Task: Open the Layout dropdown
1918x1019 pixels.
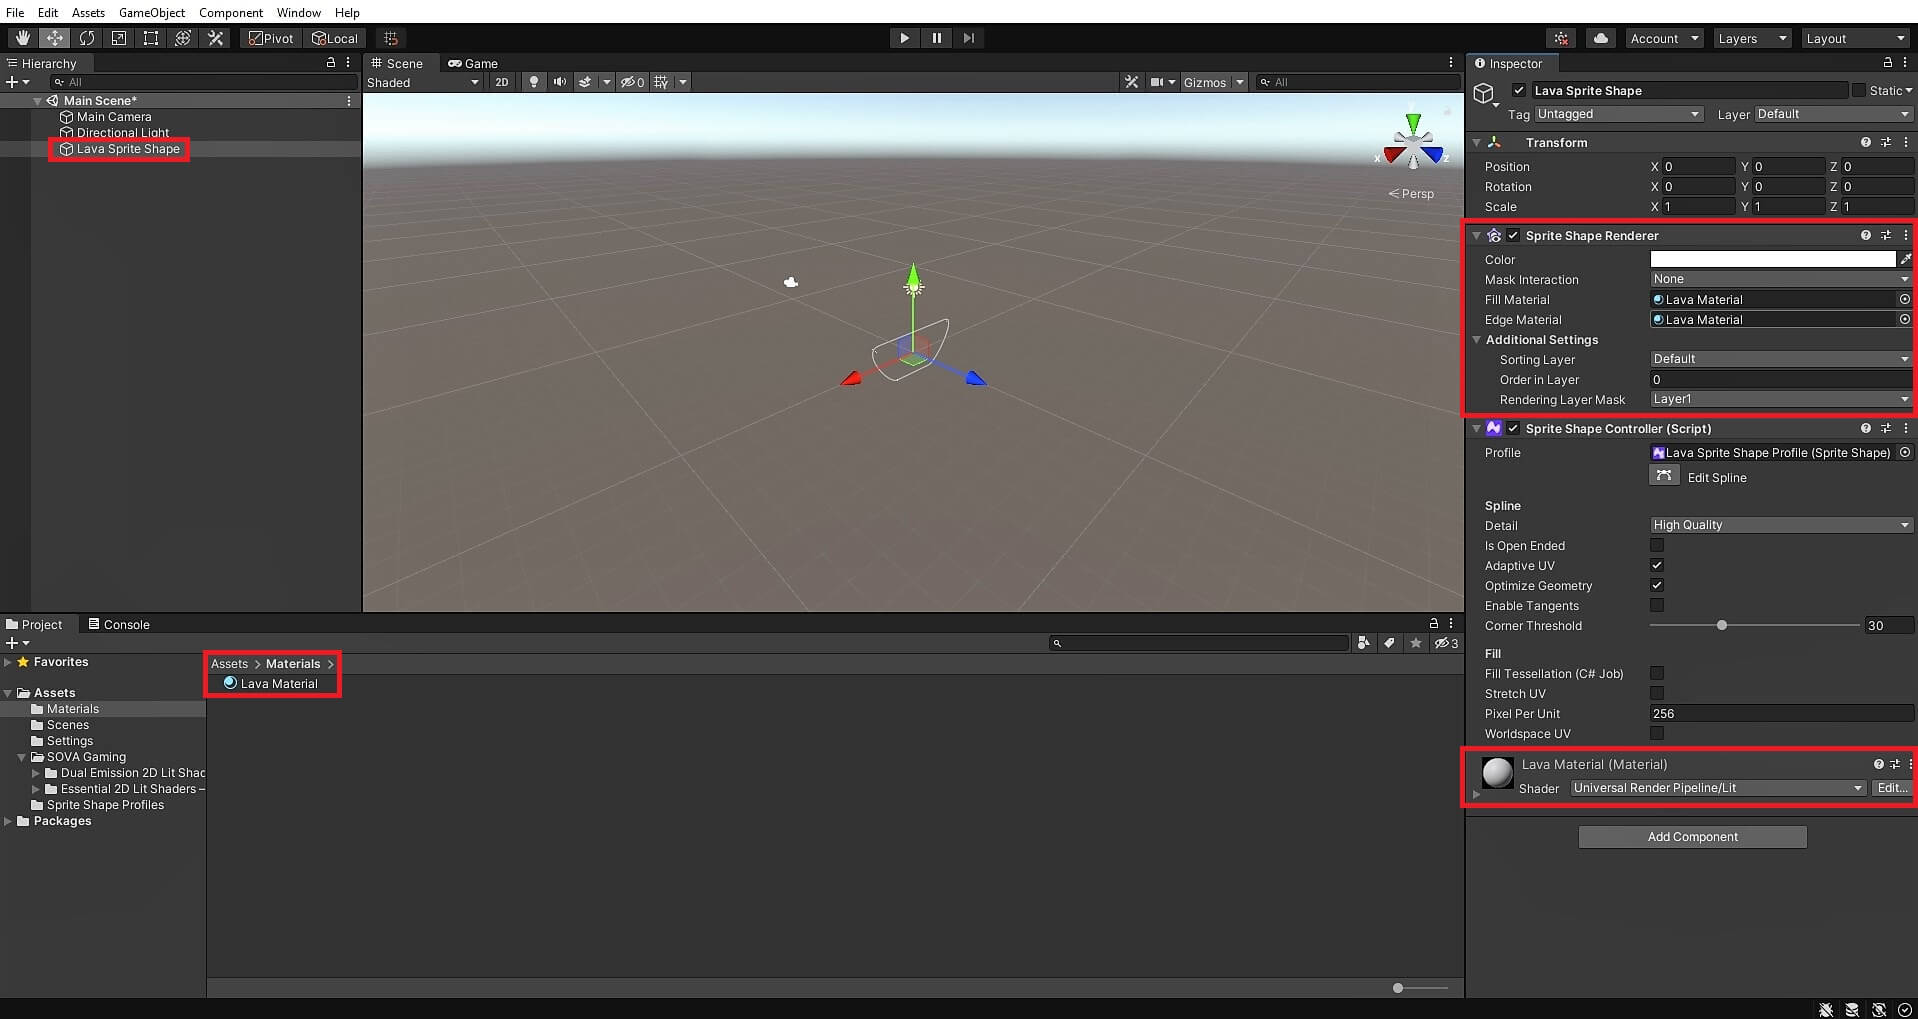Action: (x=1855, y=38)
